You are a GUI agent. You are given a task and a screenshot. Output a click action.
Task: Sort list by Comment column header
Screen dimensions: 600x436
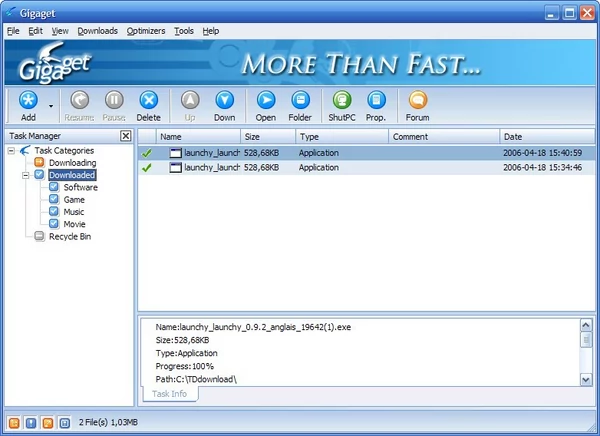[x=444, y=136]
